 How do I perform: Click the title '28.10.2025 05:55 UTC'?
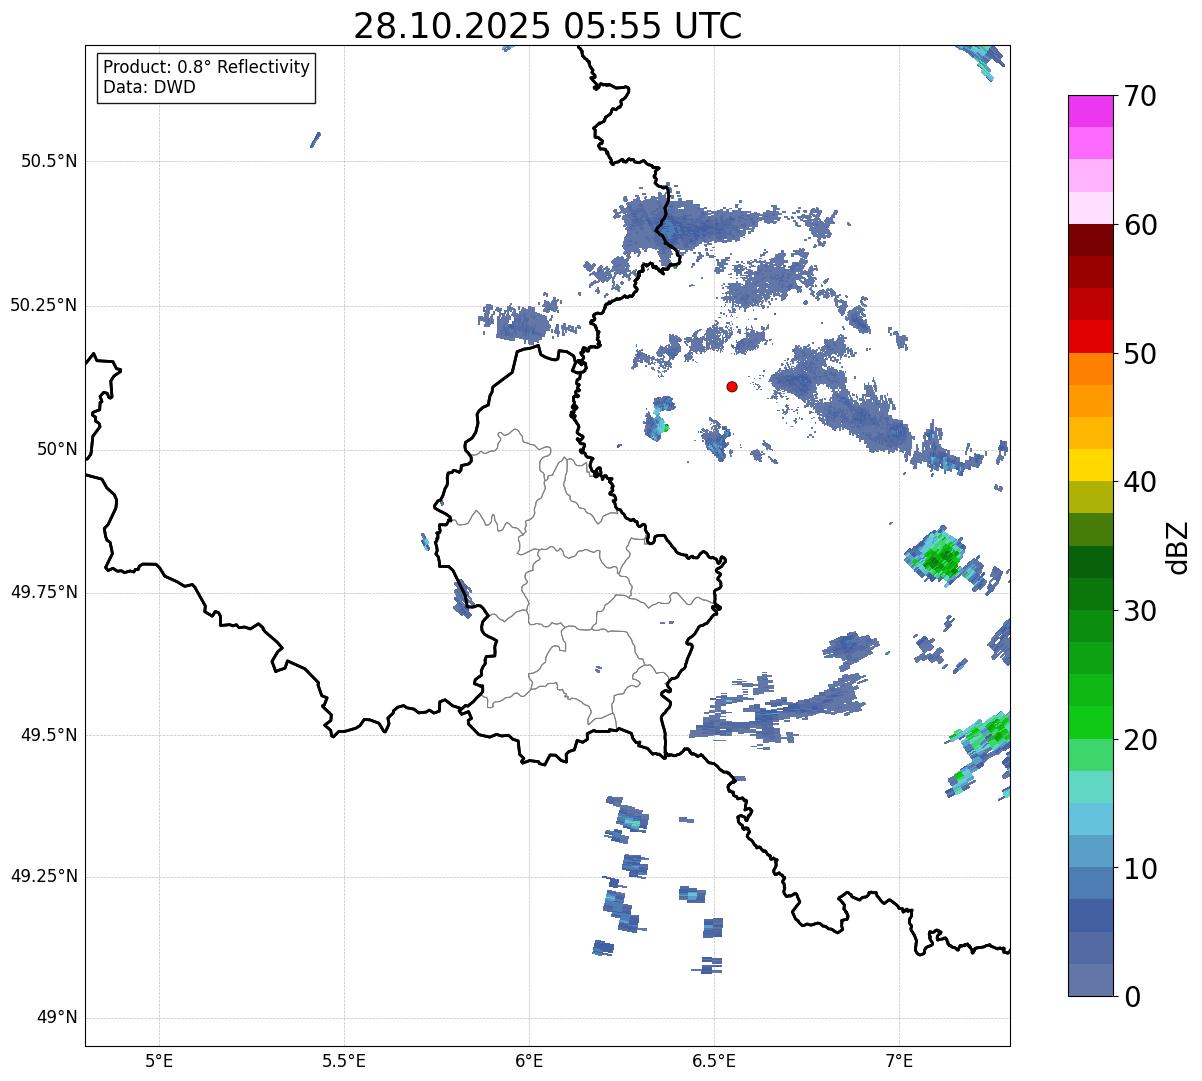548,25
